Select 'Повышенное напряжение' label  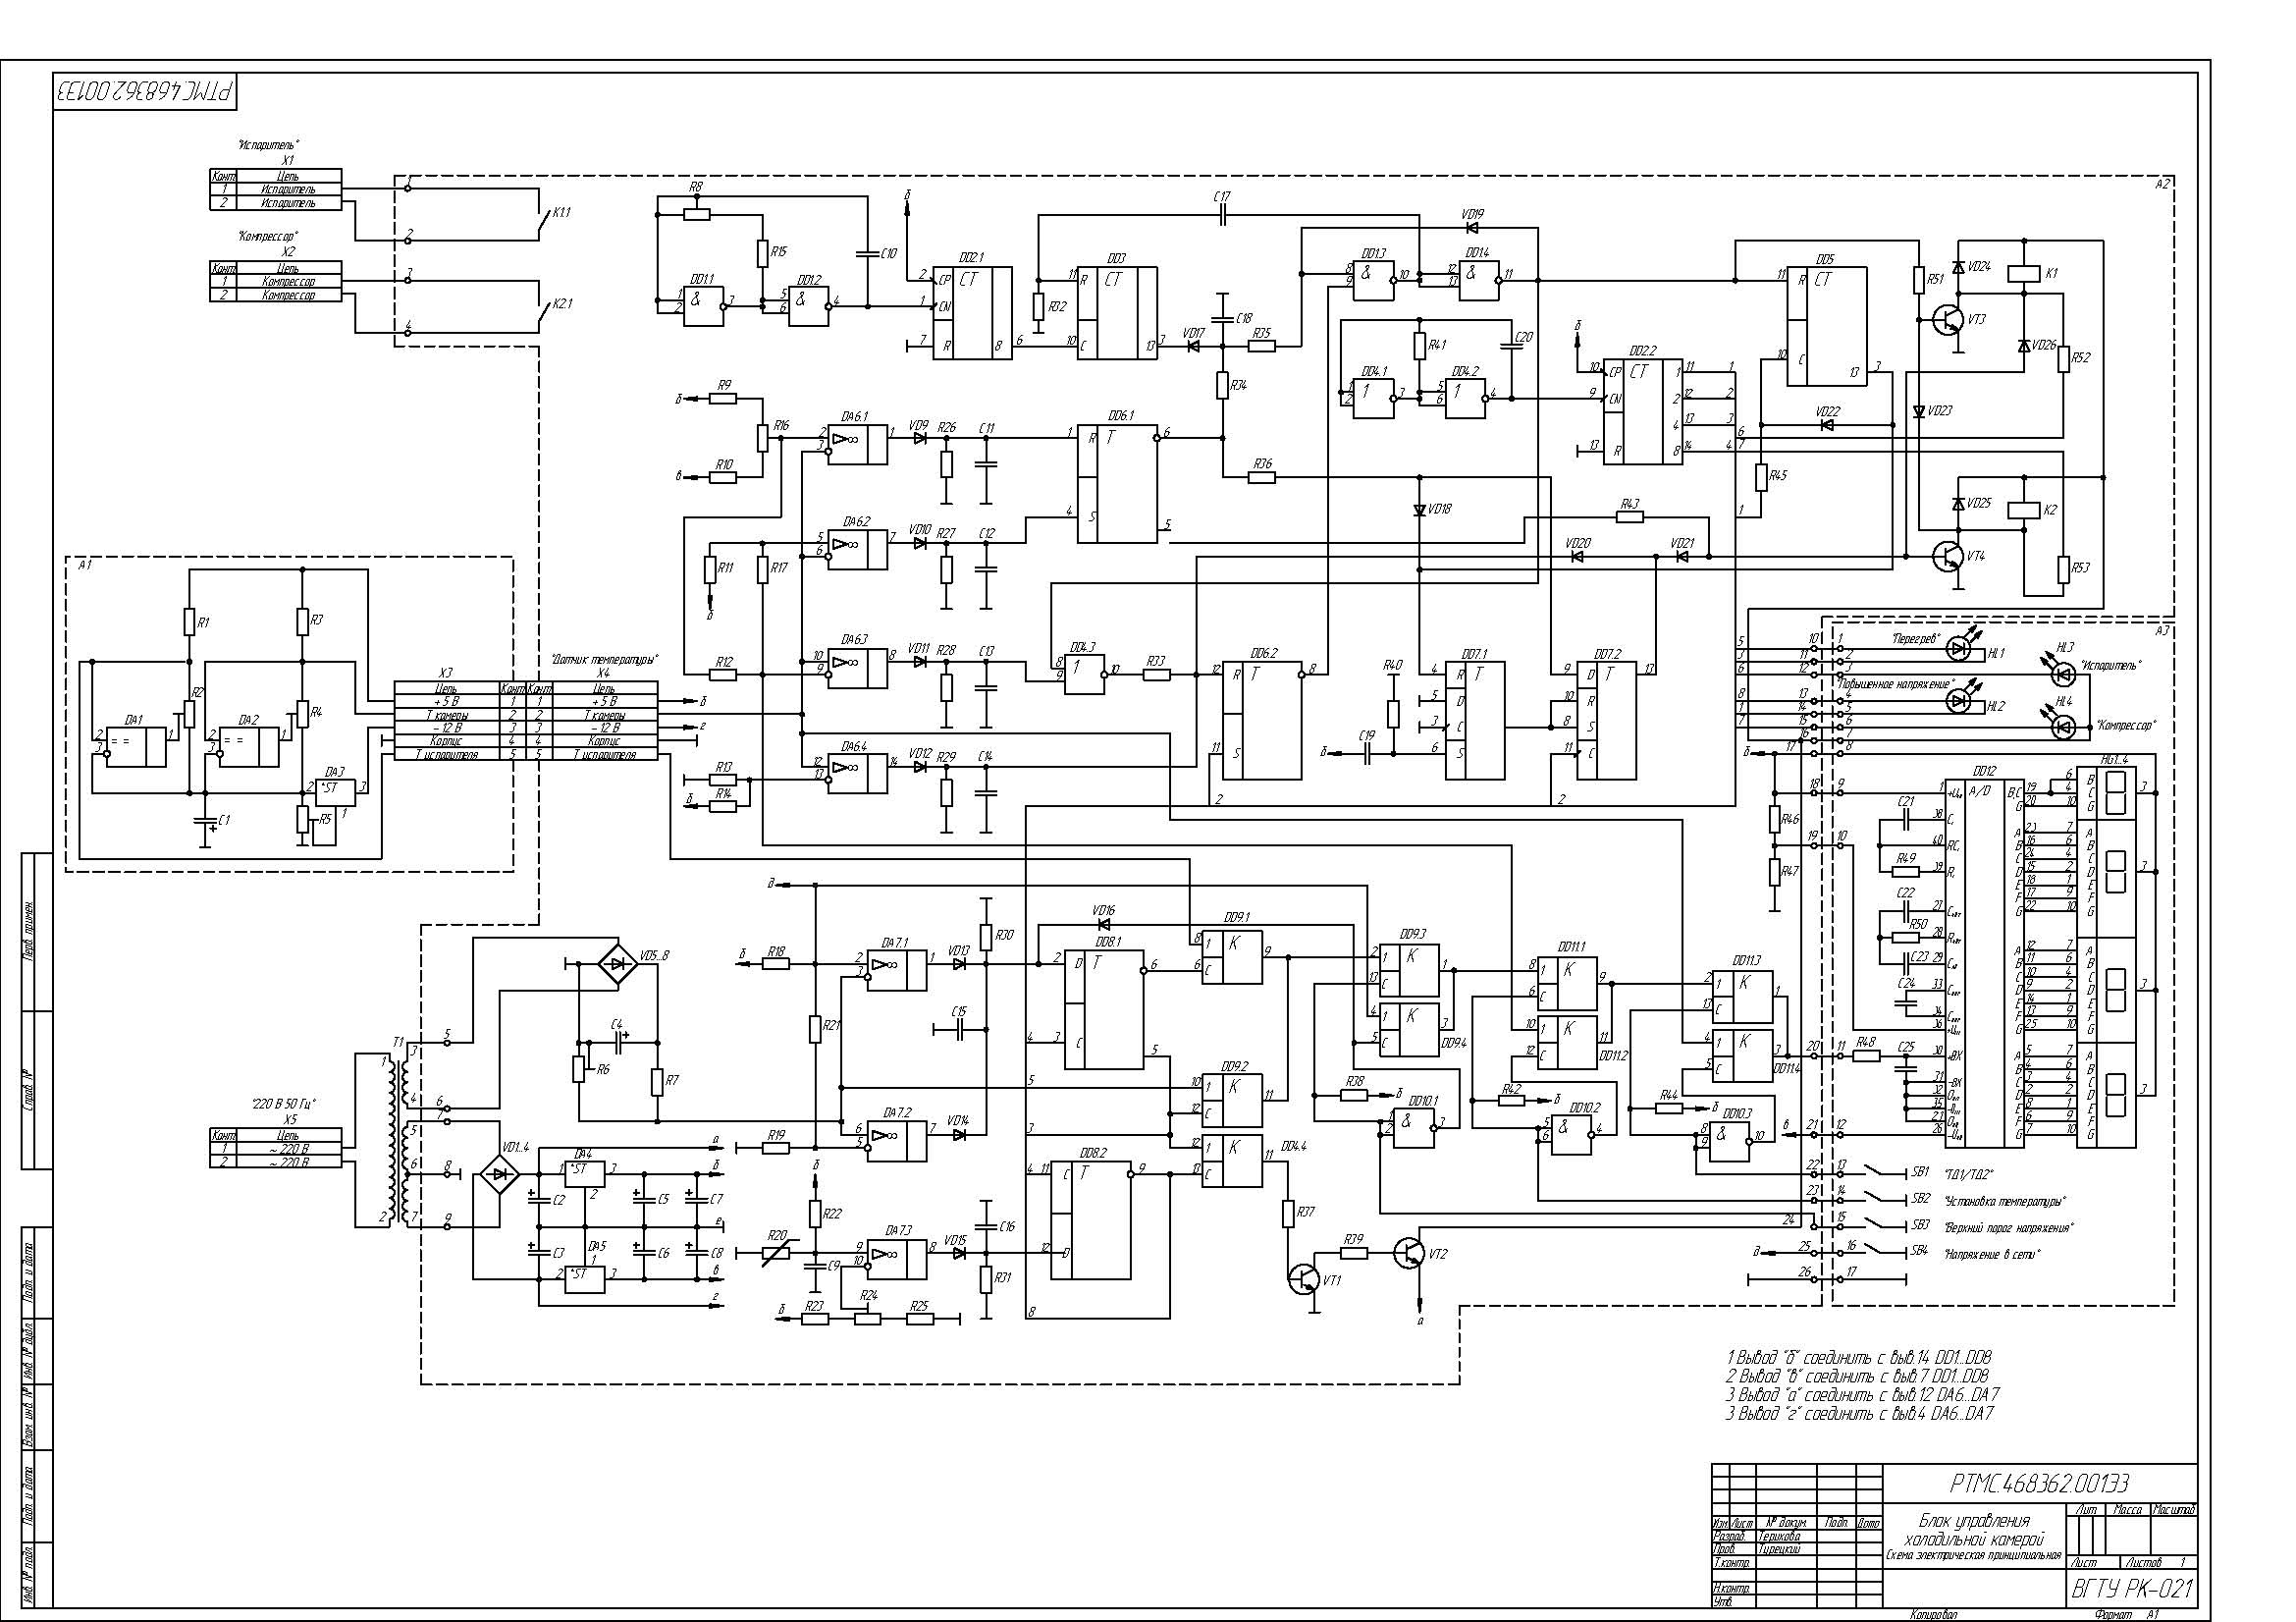pos(1896,685)
